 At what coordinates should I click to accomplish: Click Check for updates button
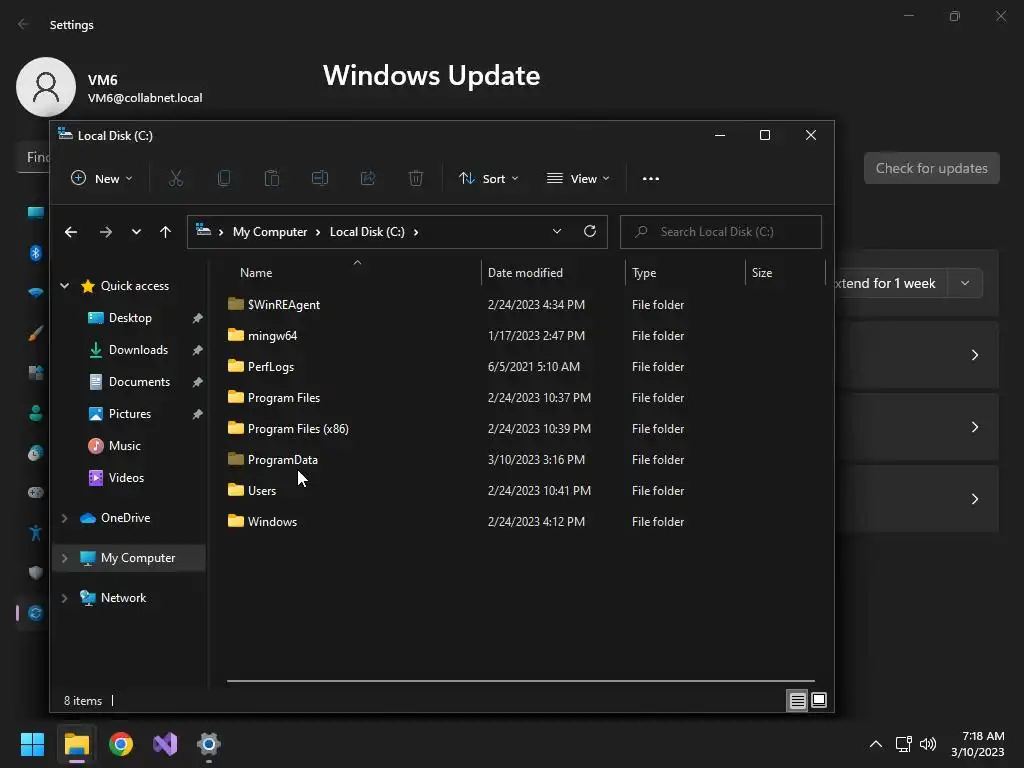[931, 168]
